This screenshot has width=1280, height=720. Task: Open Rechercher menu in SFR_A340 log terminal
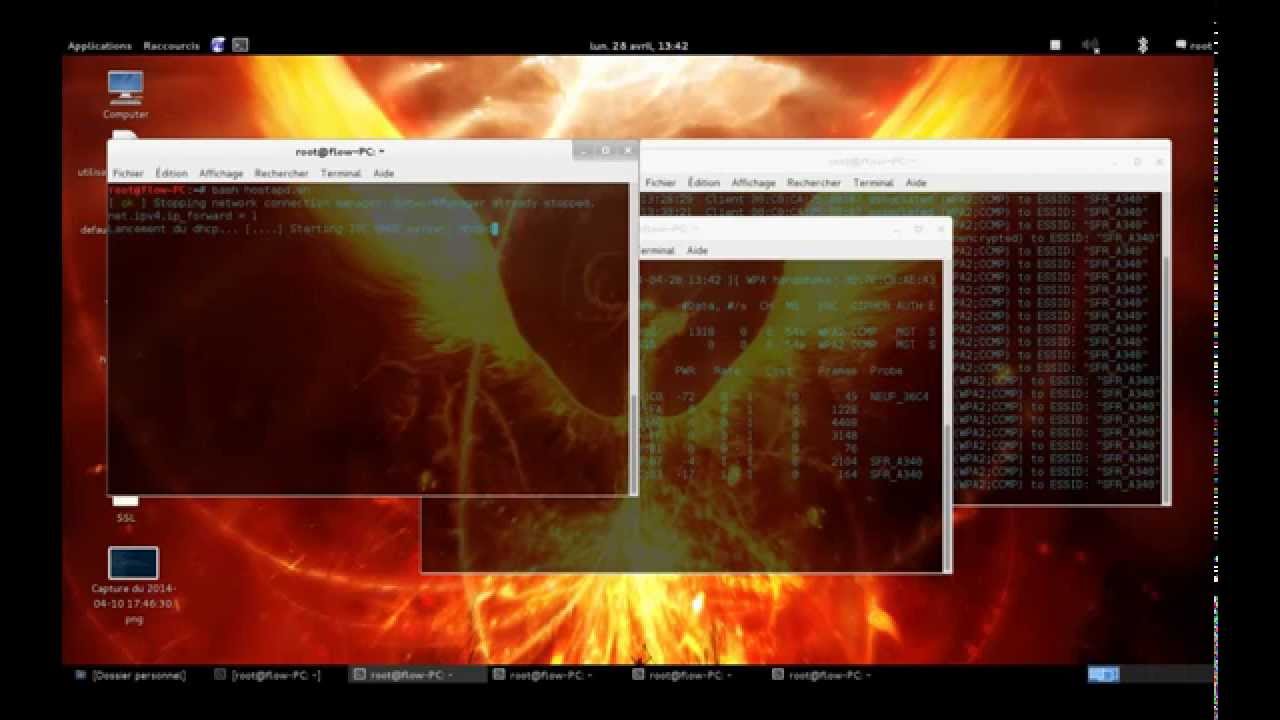(814, 183)
